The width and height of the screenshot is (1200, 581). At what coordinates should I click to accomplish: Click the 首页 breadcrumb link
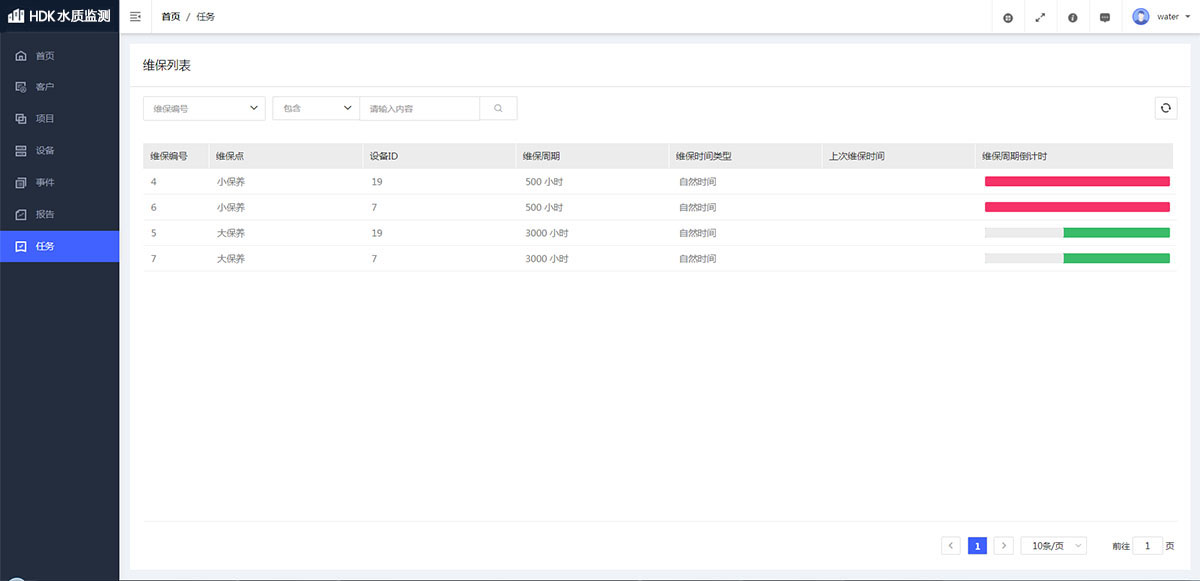click(171, 17)
